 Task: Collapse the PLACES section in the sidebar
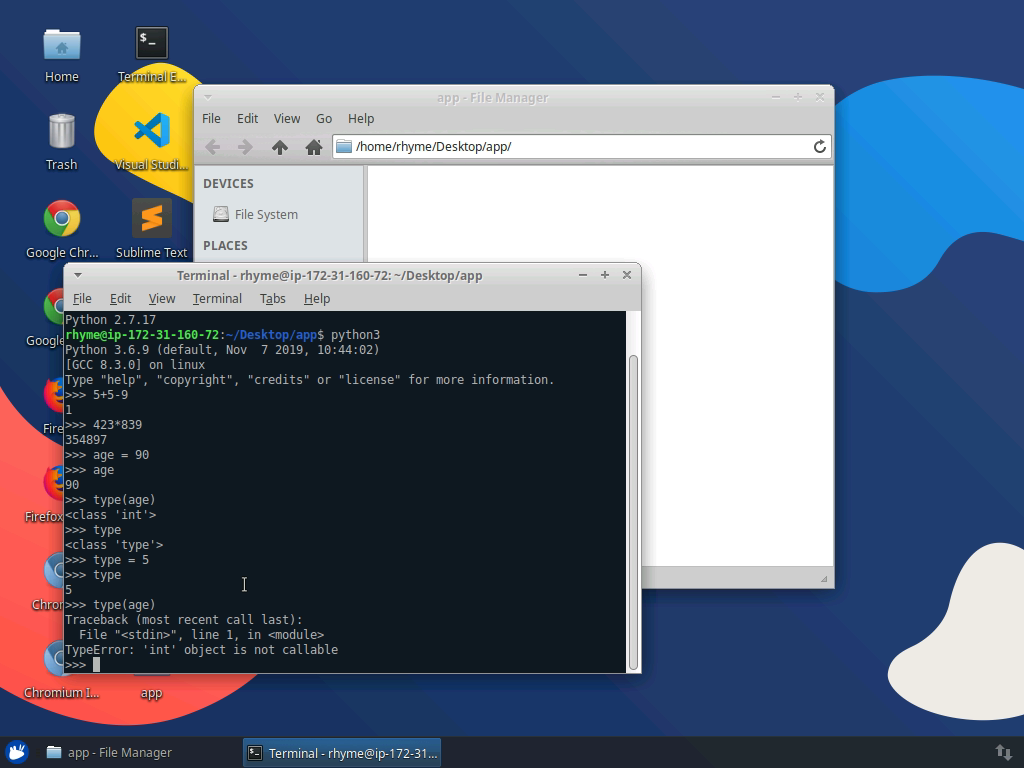(x=225, y=245)
